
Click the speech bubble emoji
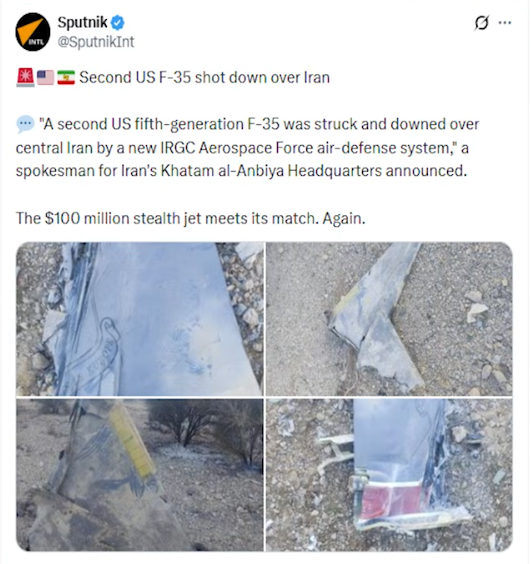pyautogui.click(x=25, y=124)
